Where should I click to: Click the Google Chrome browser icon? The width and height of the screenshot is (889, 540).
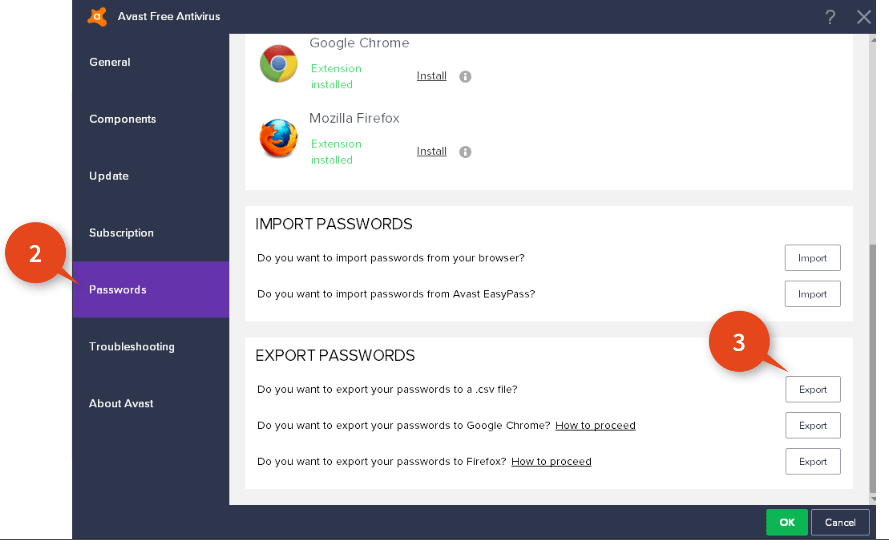[x=278, y=64]
